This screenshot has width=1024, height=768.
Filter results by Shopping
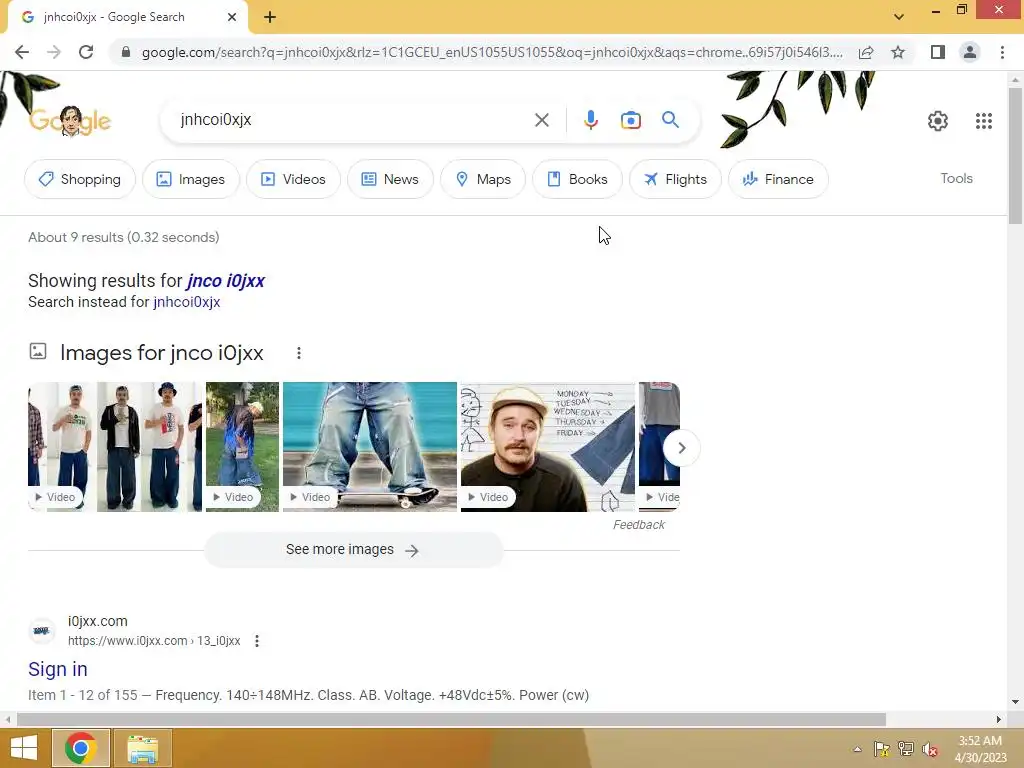(80, 179)
